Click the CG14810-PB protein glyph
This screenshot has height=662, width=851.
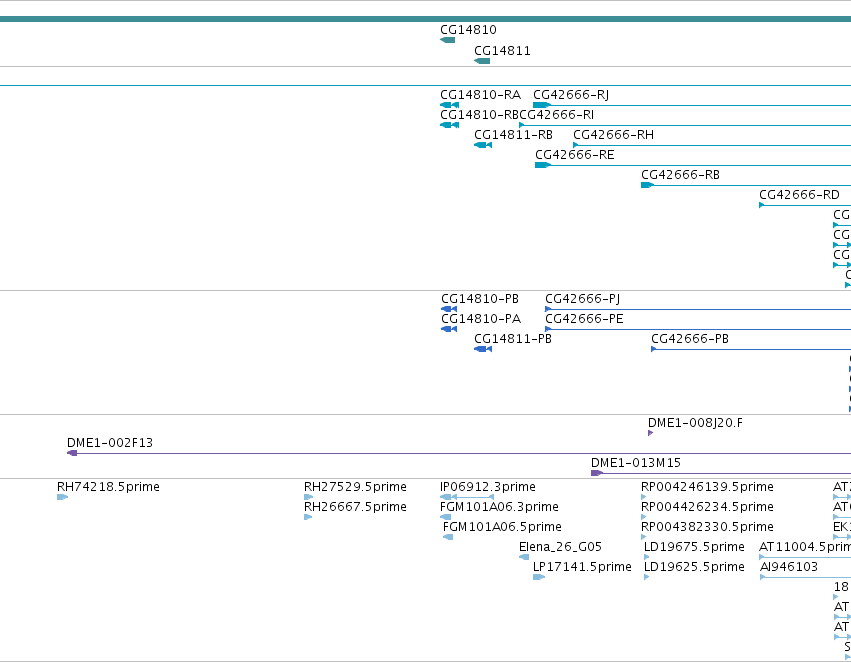(x=449, y=309)
